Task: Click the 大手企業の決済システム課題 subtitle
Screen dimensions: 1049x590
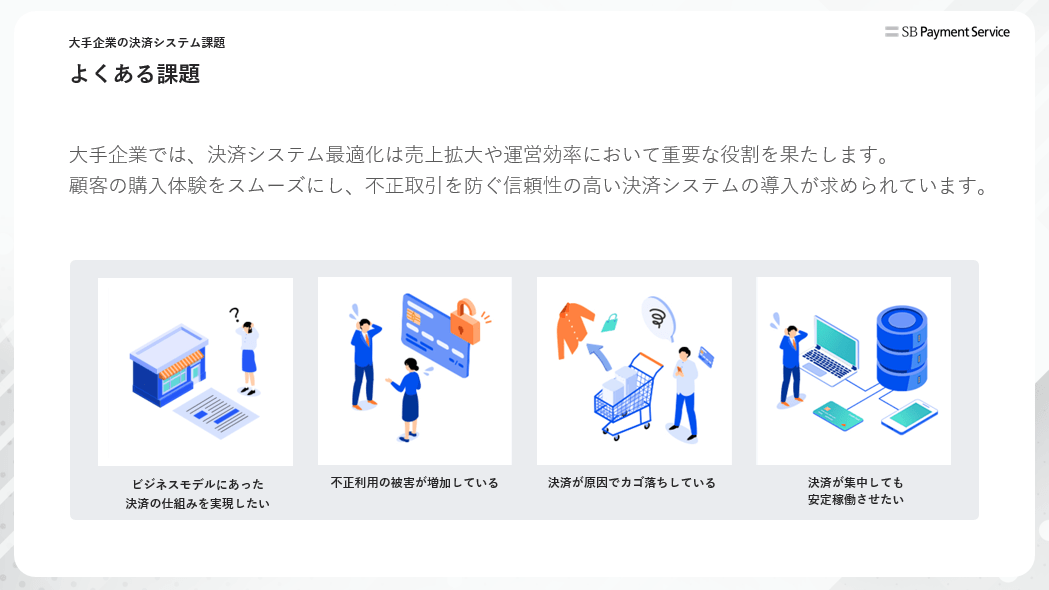Action: tap(147, 43)
